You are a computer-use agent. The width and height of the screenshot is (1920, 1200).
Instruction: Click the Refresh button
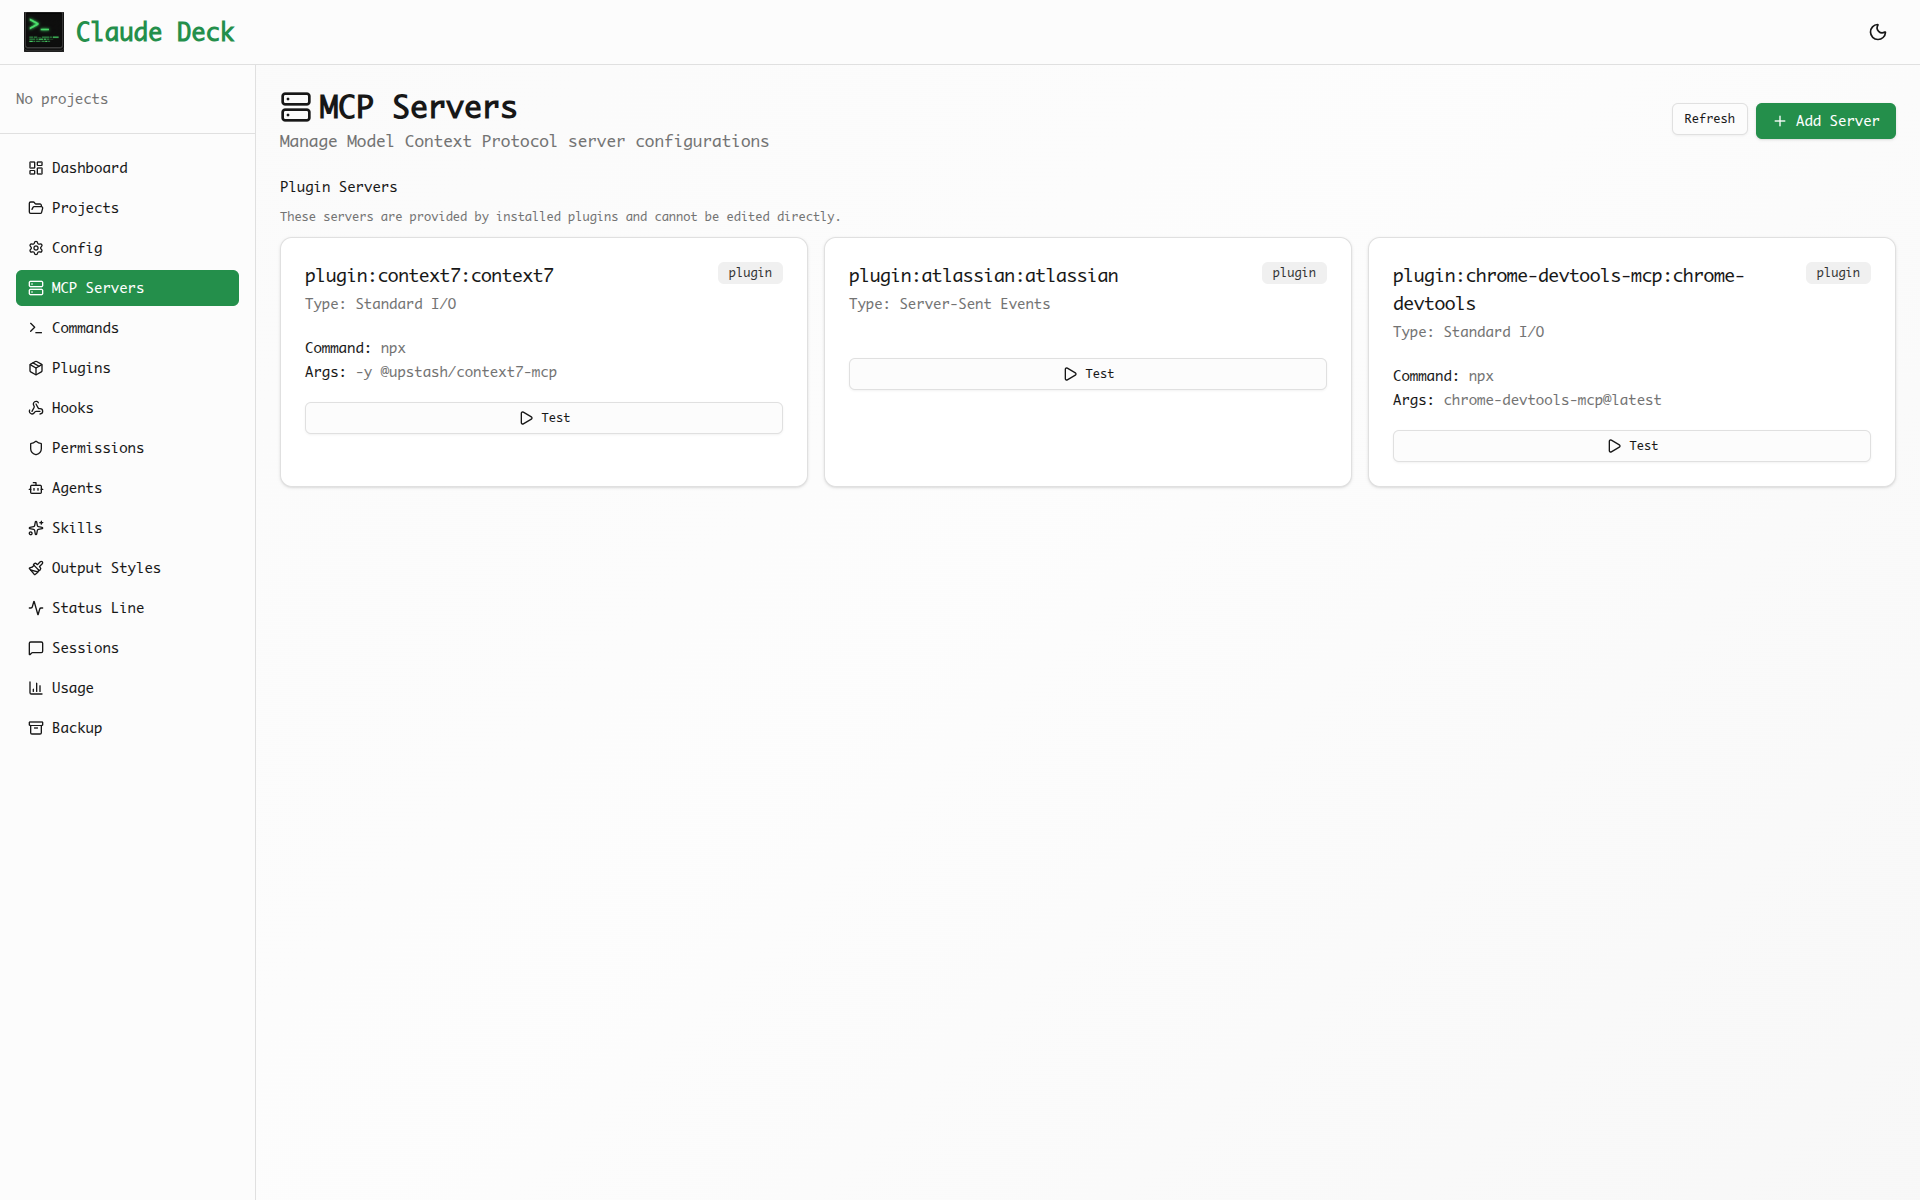pyautogui.click(x=1710, y=119)
